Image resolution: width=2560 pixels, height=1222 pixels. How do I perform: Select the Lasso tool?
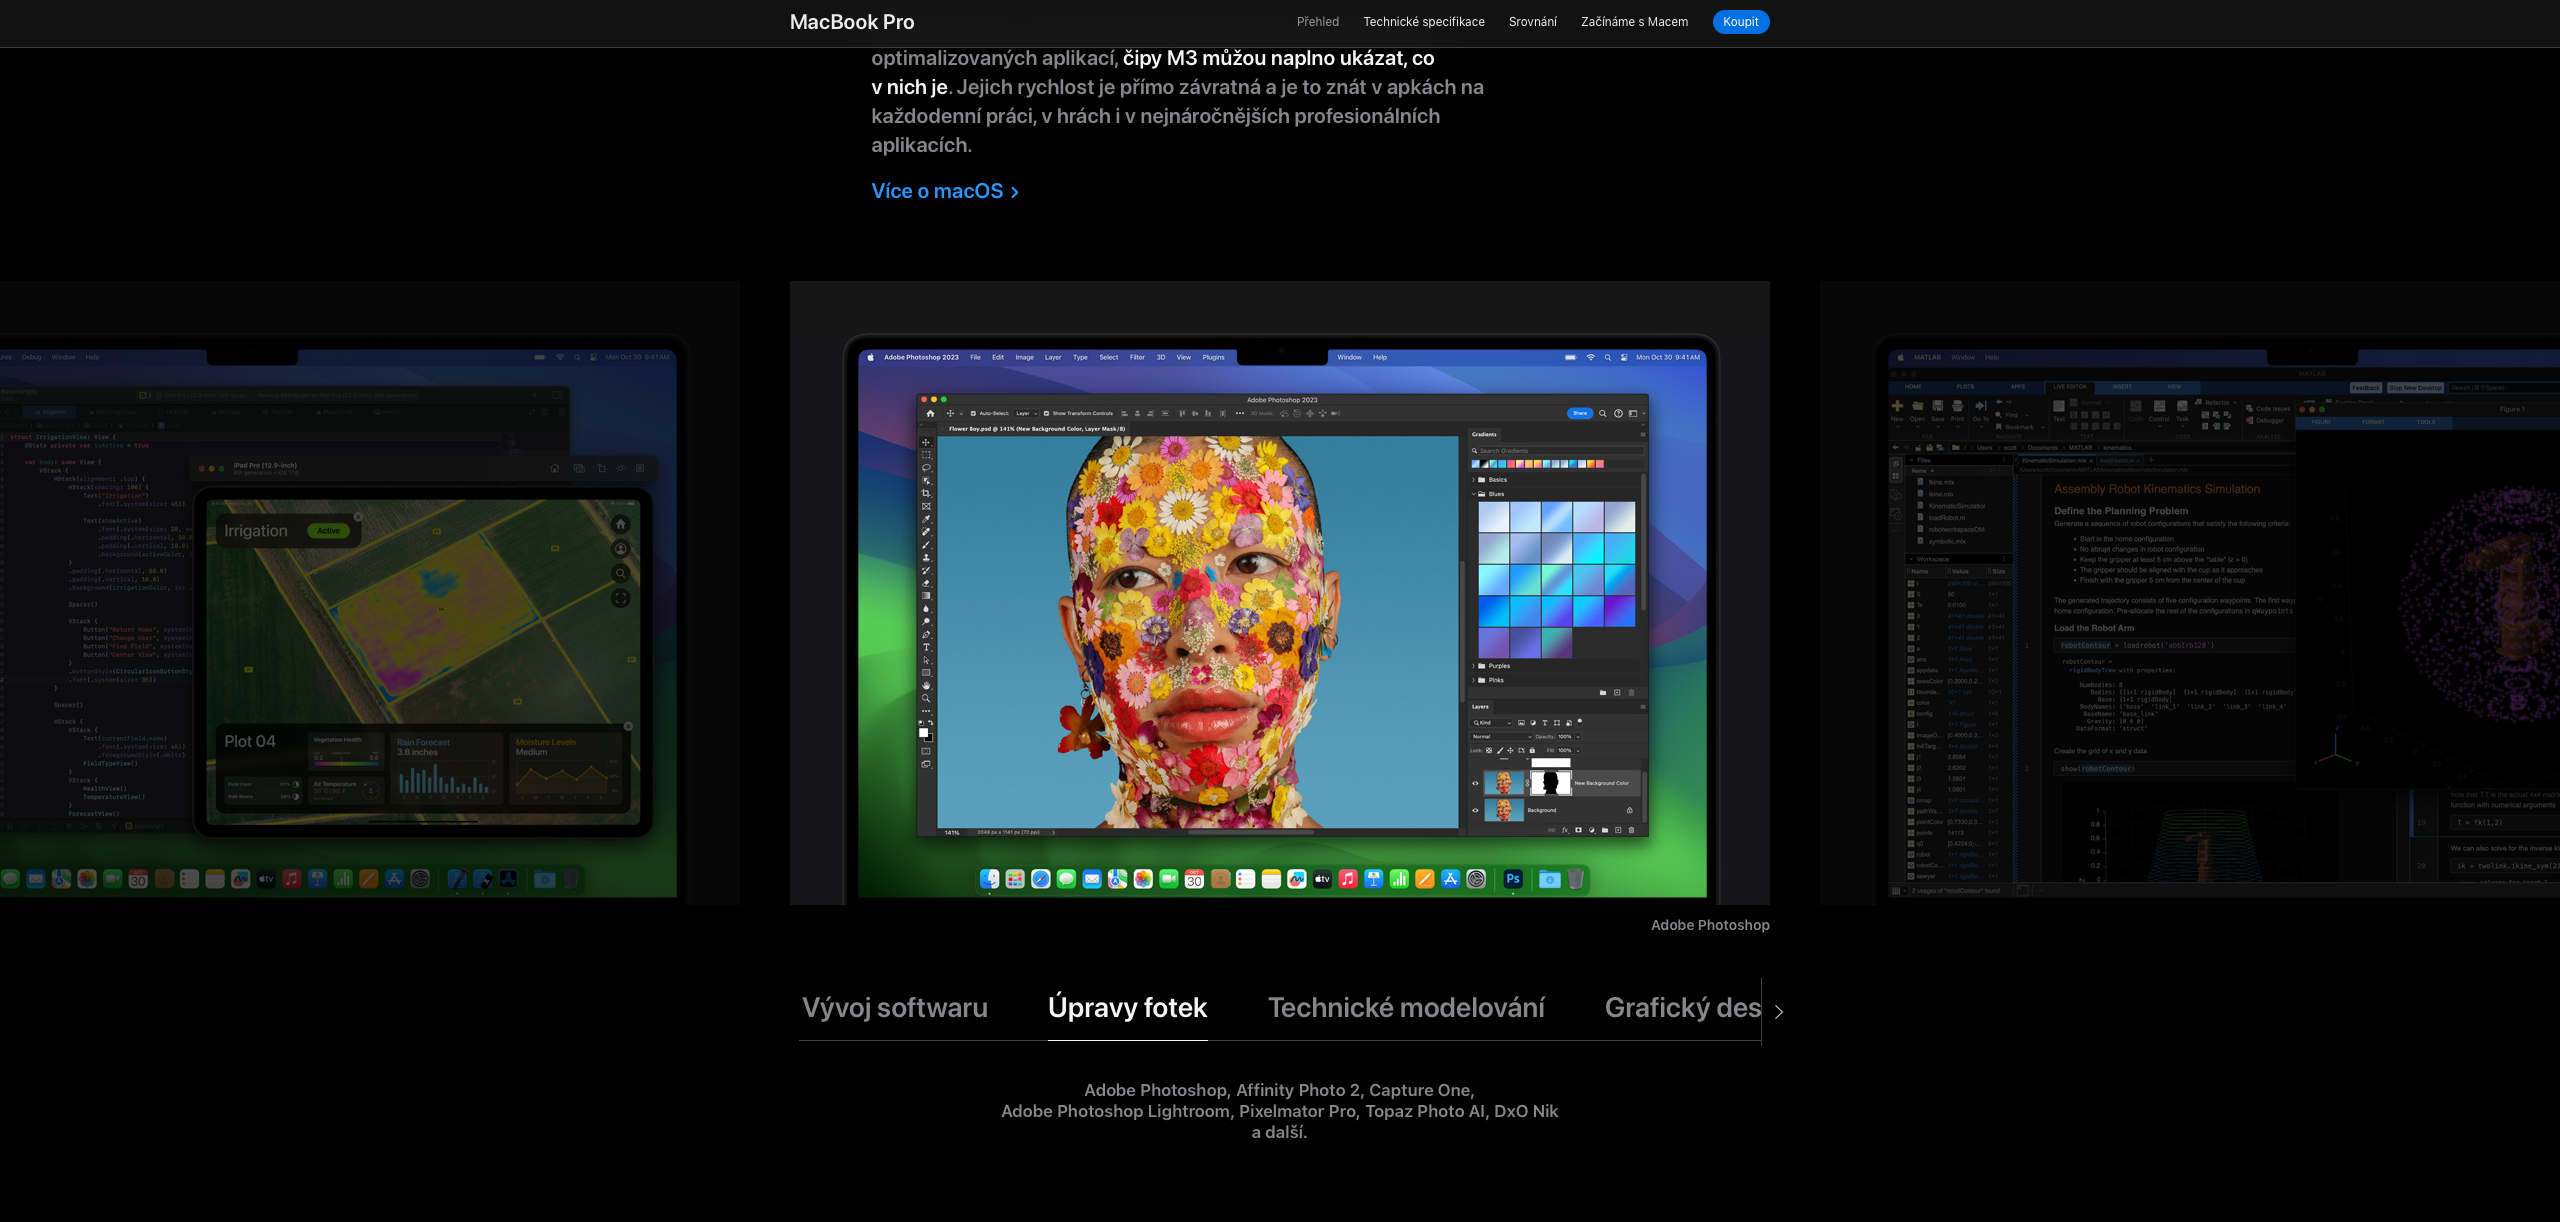(926, 468)
